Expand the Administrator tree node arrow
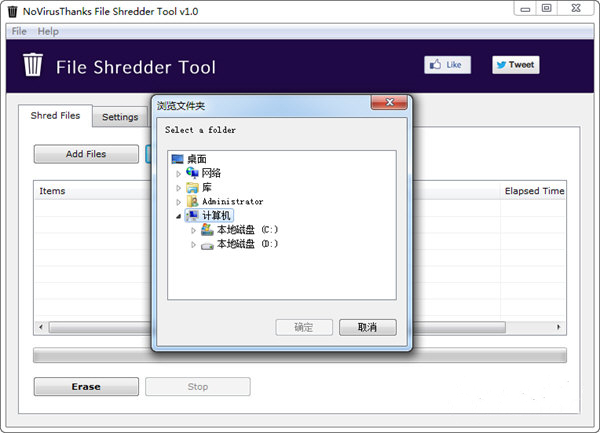Image resolution: width=600 pixels, height=433 pixels. pyautogui.click(x=179, y=201)
